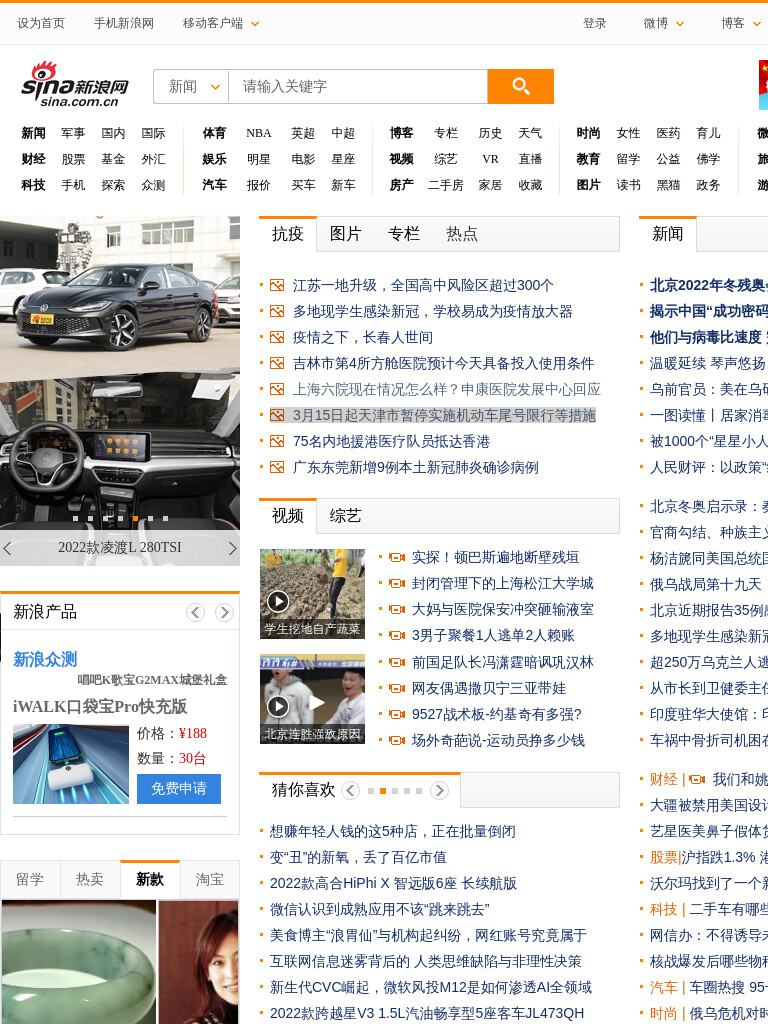Open the NBA navigation link
The width and height of the screenshot is (768, 1024).
point(259,133)
